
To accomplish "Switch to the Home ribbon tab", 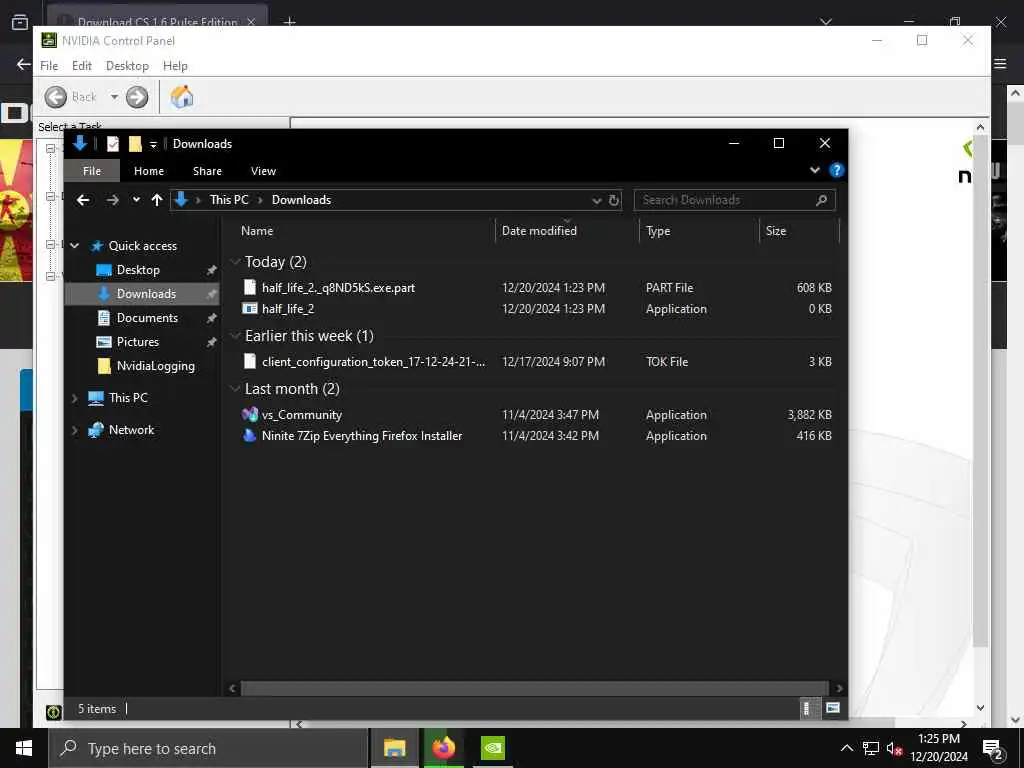I will pyautogui.click(x=149, y=171).
